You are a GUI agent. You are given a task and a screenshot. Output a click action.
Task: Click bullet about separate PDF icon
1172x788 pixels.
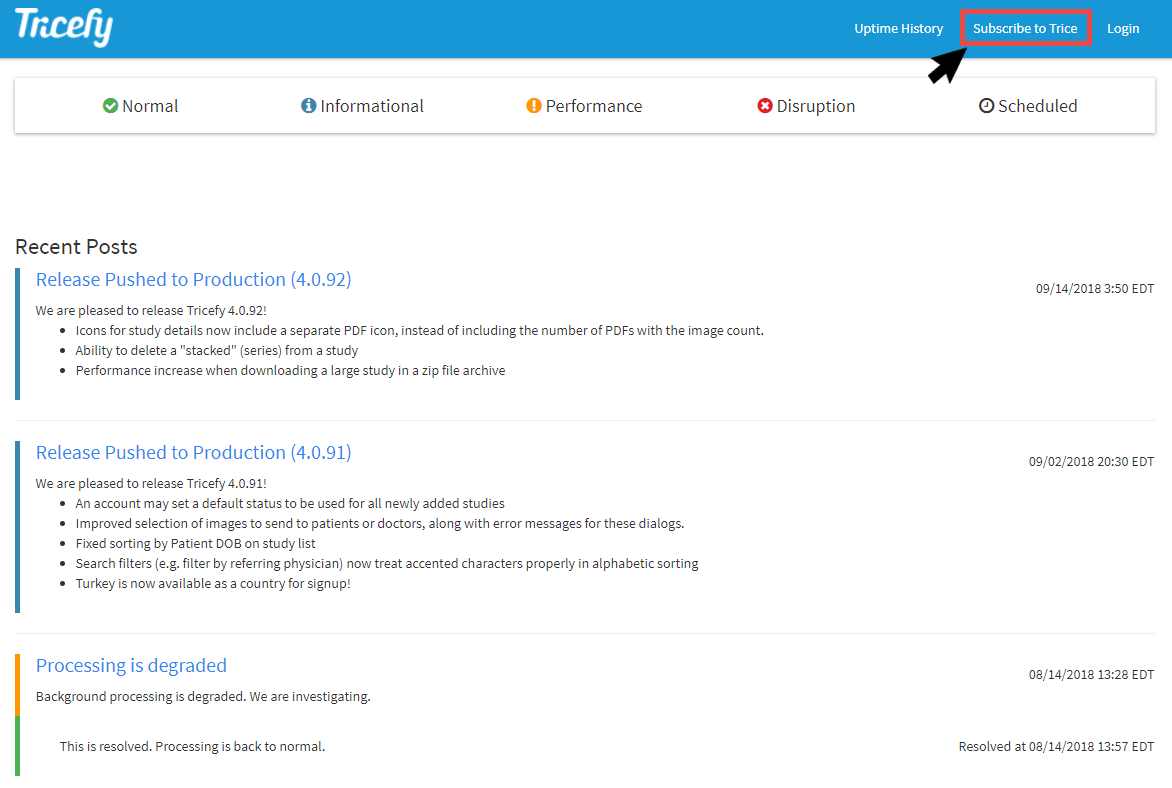(419, 330)
